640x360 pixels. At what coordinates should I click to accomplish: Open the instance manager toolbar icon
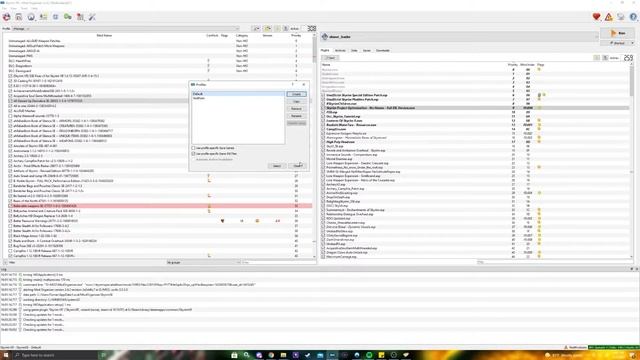[7, 17]
